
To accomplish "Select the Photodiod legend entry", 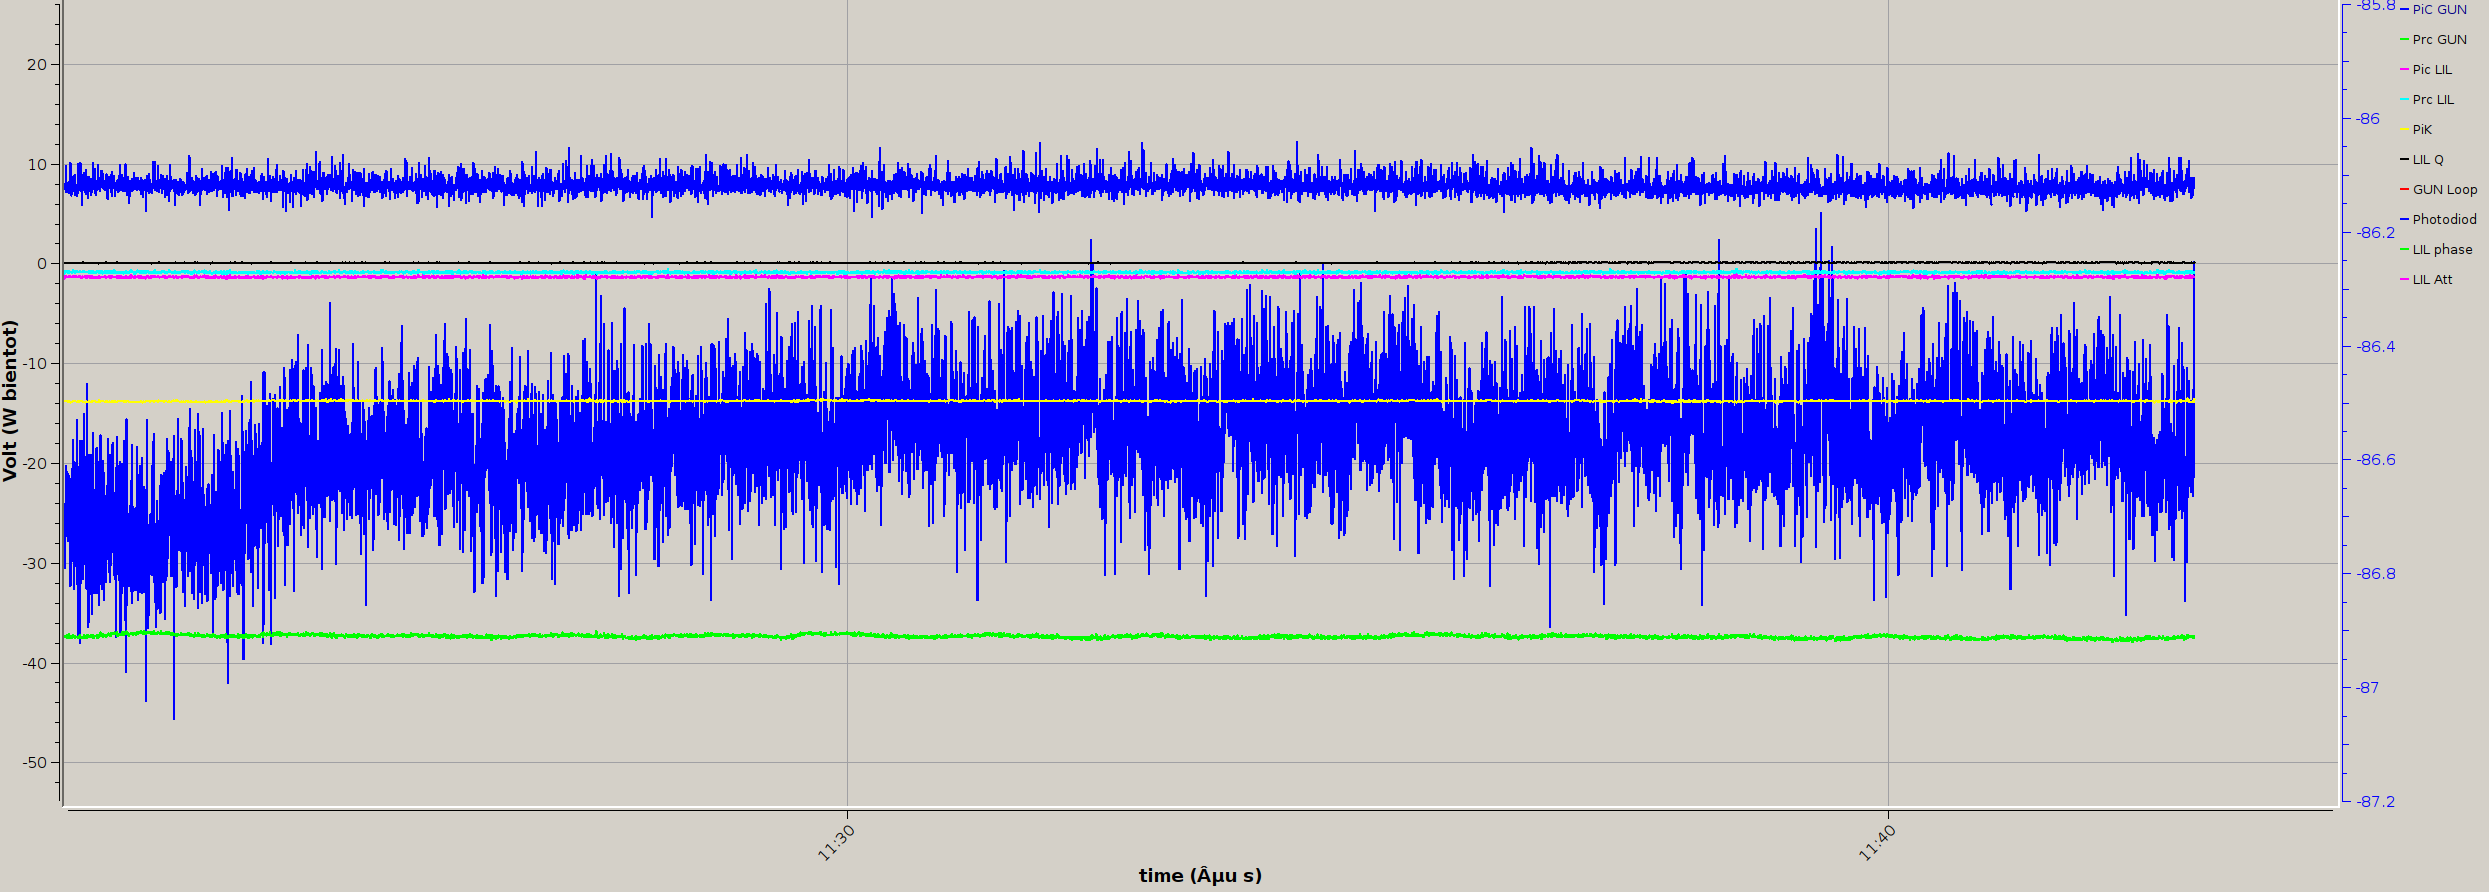I will click(2444, 220).
